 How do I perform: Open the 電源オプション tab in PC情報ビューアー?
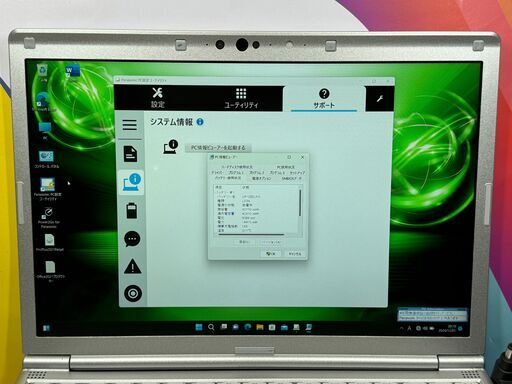coord(261,178)
